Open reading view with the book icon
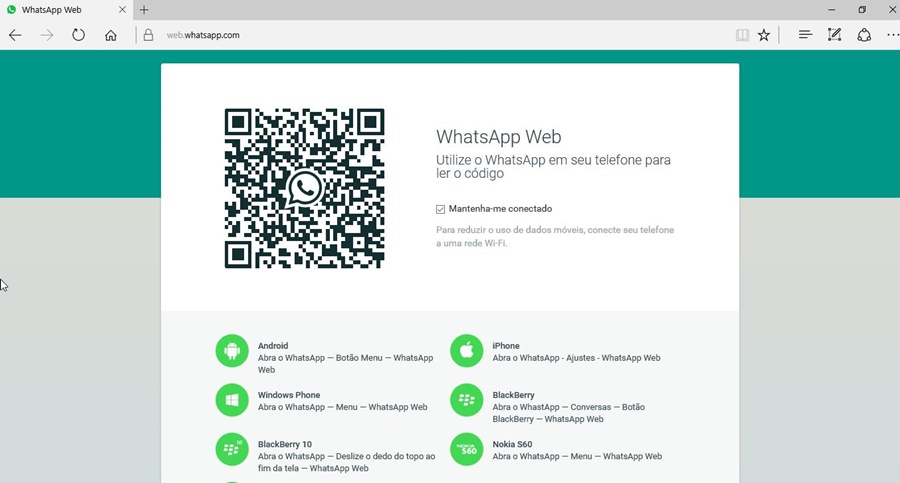The width and height of the screenshot is (900, 483). tap(742, 35)
